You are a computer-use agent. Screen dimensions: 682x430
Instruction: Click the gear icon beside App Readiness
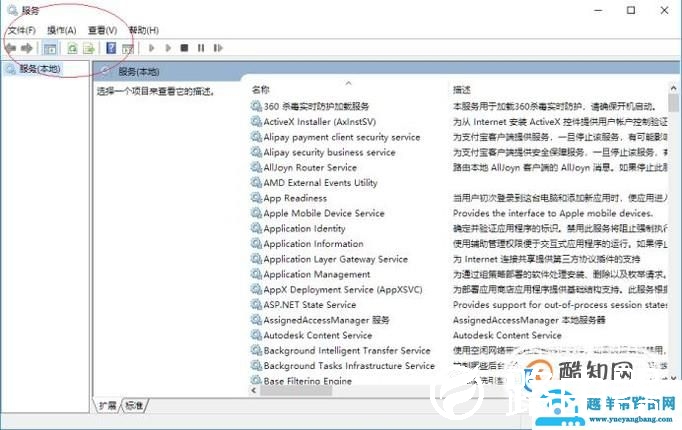pyautogui.click(x=256, y=197)
